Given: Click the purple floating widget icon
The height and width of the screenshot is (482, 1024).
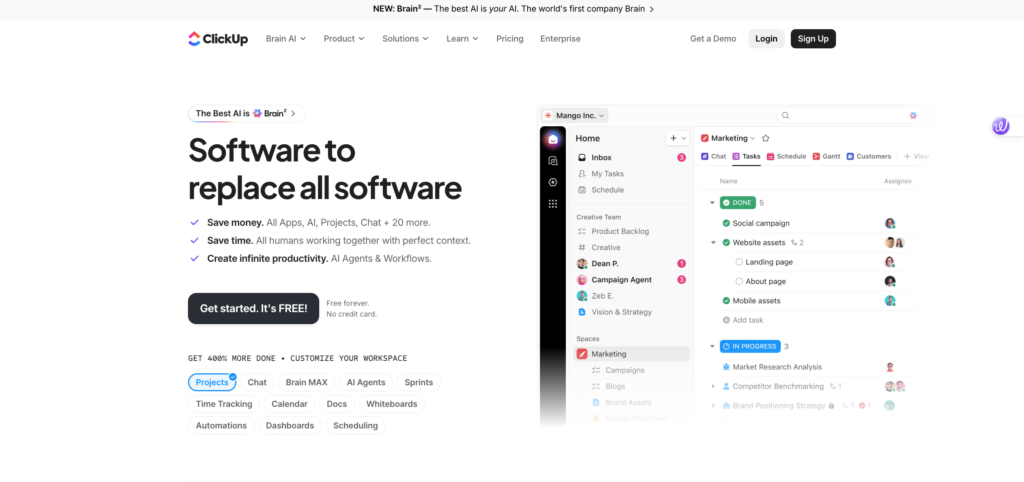Looking at the screenshot, I should pos(1000,126).
